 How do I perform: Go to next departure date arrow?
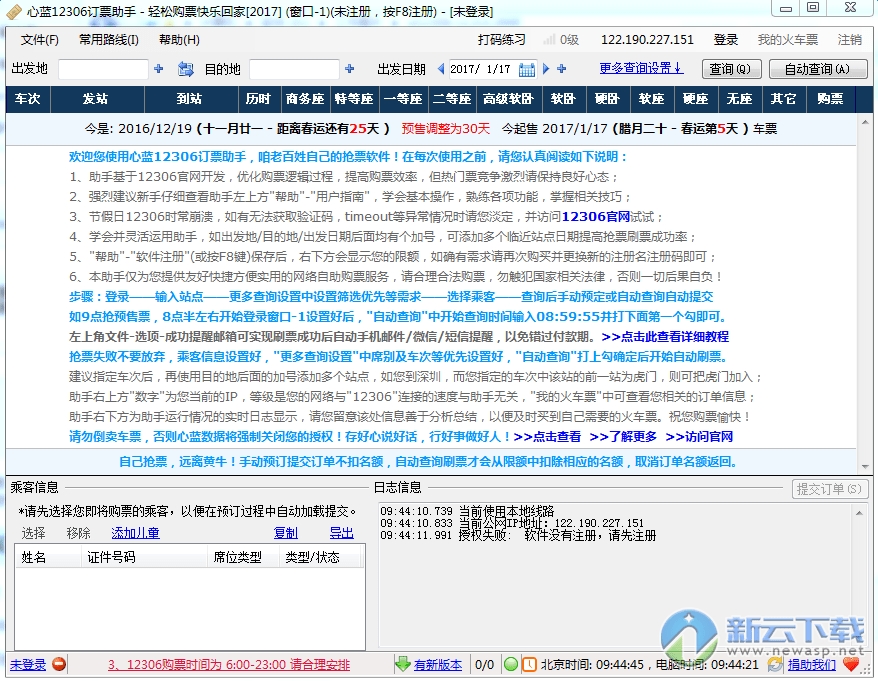[546, 68]
